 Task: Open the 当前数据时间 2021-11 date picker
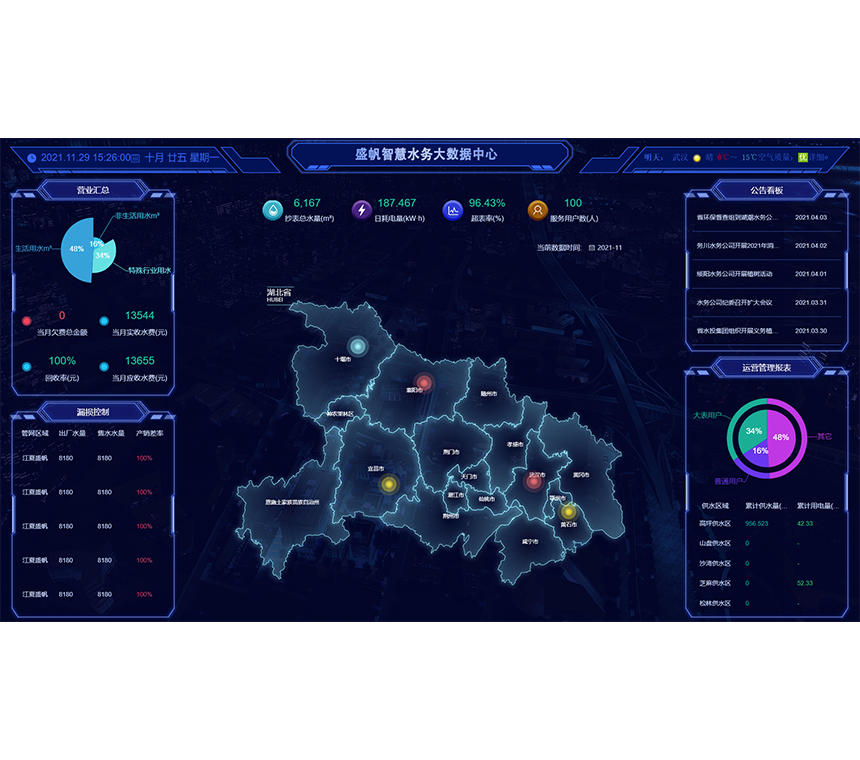pyautogui.click(x=606, y=248)
